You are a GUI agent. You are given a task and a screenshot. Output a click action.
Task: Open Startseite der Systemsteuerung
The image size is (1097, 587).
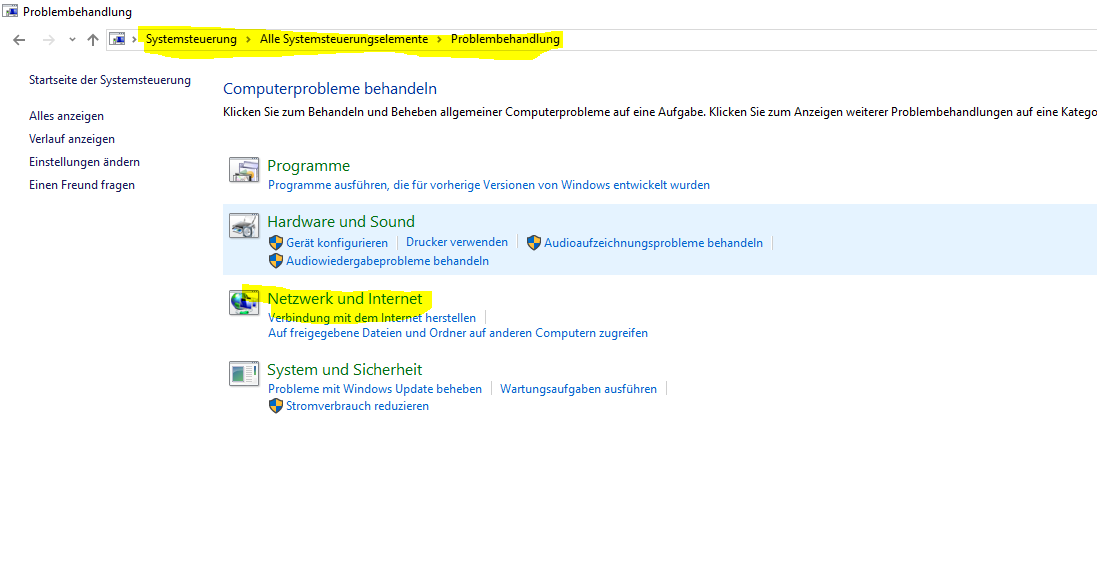110,80
